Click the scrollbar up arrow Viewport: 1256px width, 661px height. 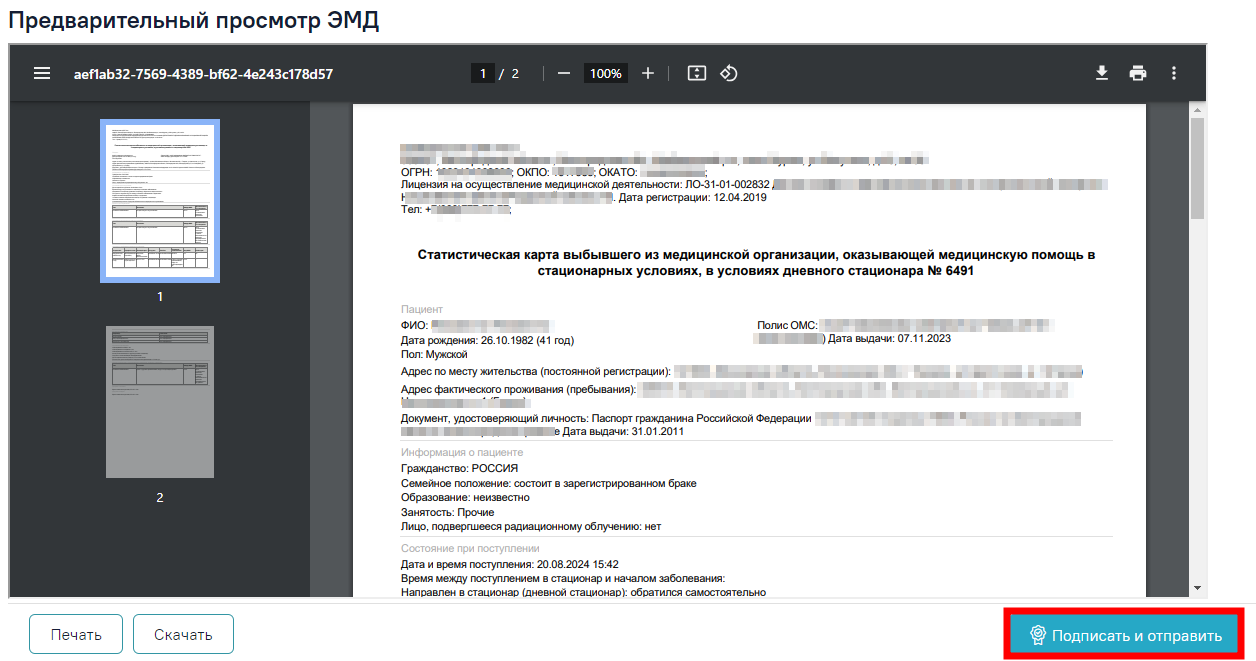1196,110
